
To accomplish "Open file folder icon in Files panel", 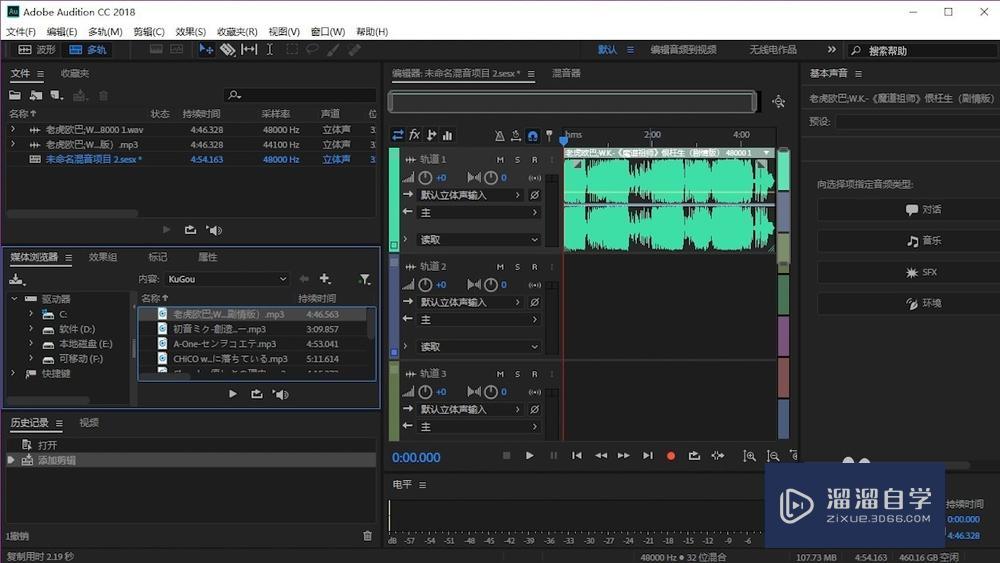I will (x=15, y=96).
